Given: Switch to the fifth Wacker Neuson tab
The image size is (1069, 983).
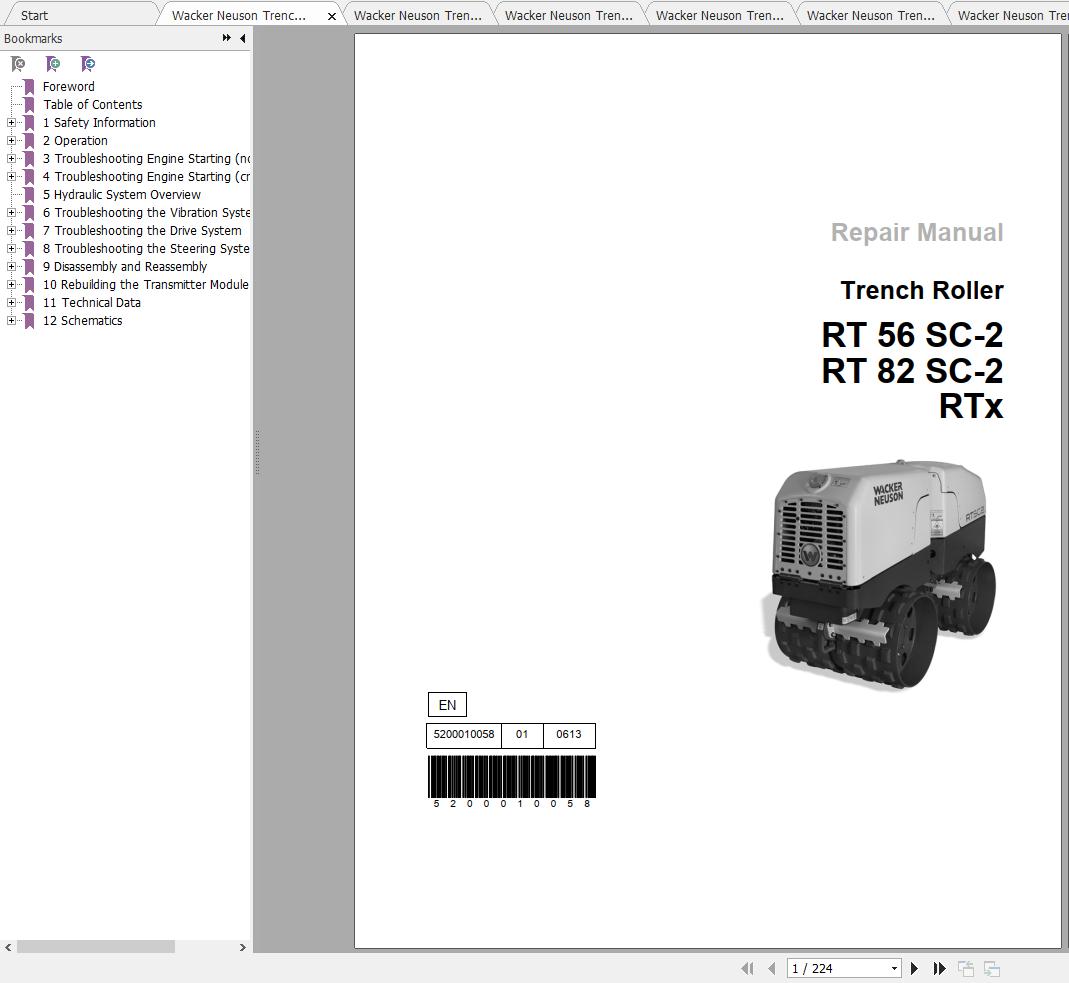Looking at the screenshot, I should click(x=871, y=15).
